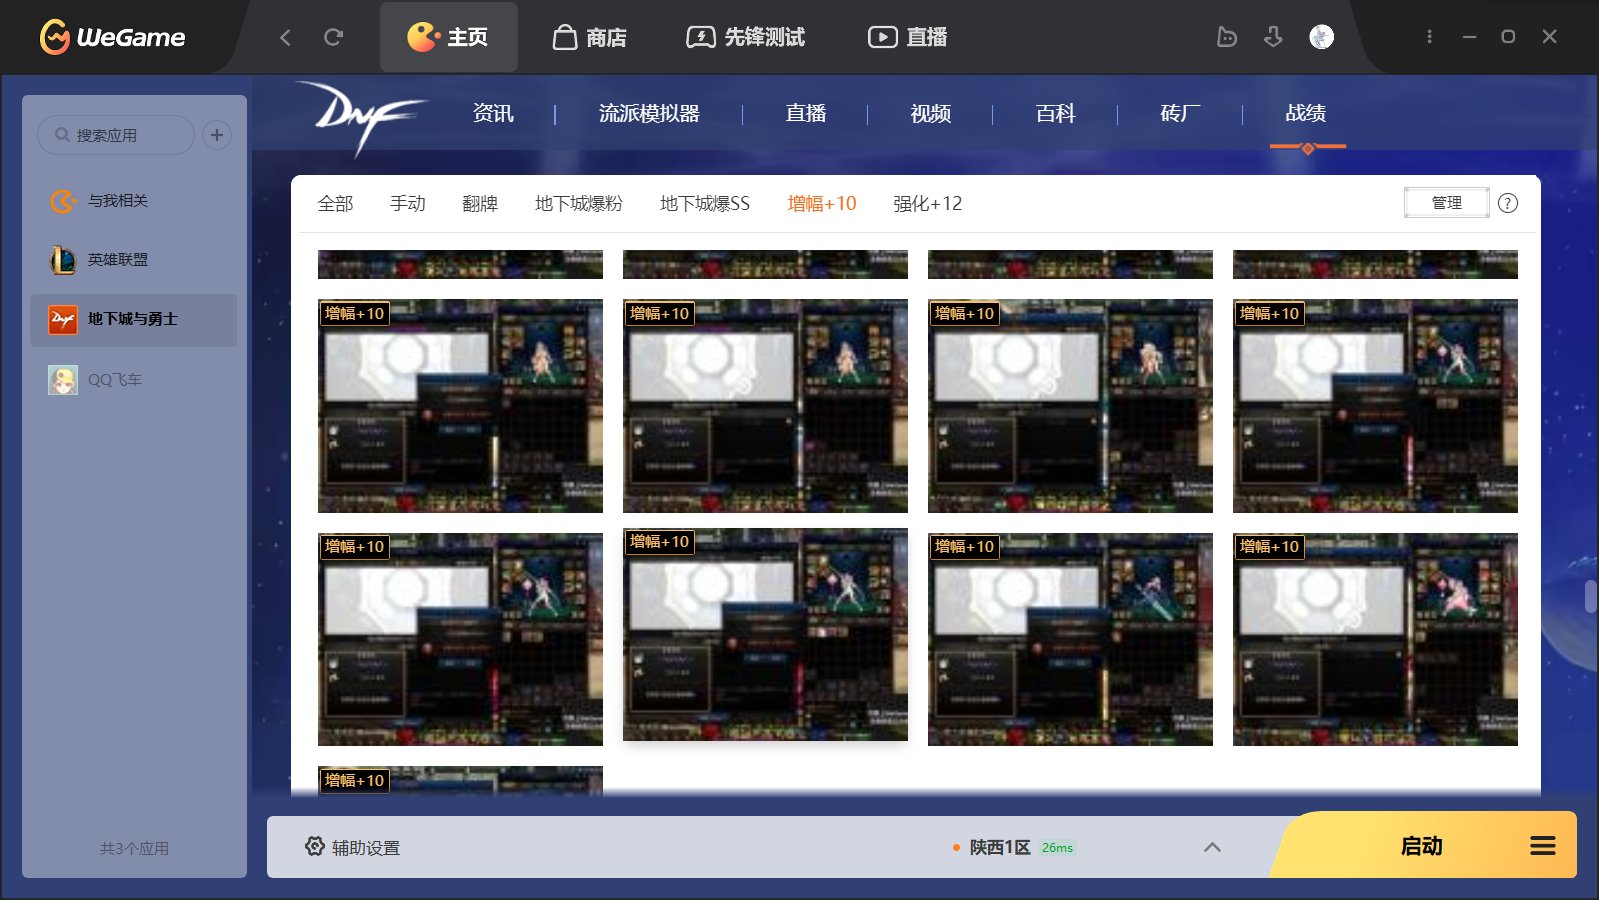Click the 26ms latency label
The image size is (1599, 900).
click(1057, 848)
